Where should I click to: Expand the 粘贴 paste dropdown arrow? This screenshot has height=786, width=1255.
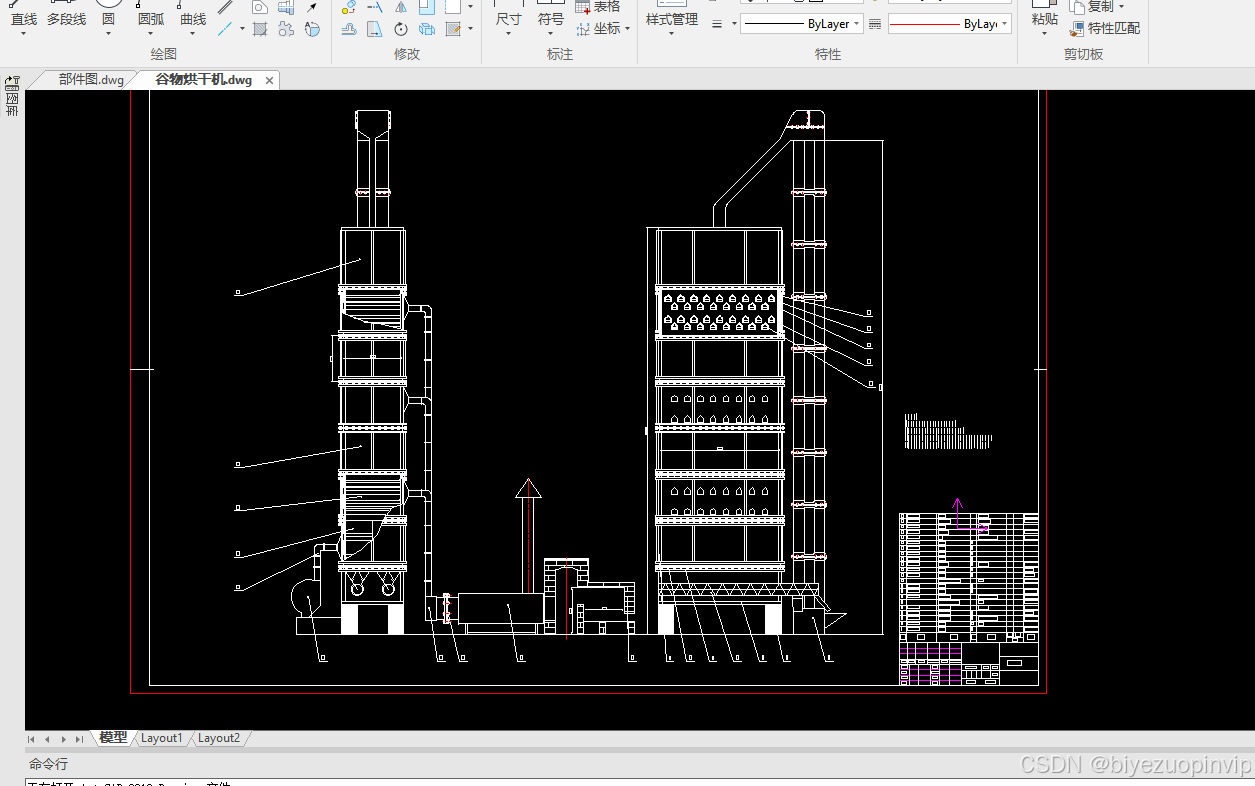pyautogui.click(x=1044, y=33)
